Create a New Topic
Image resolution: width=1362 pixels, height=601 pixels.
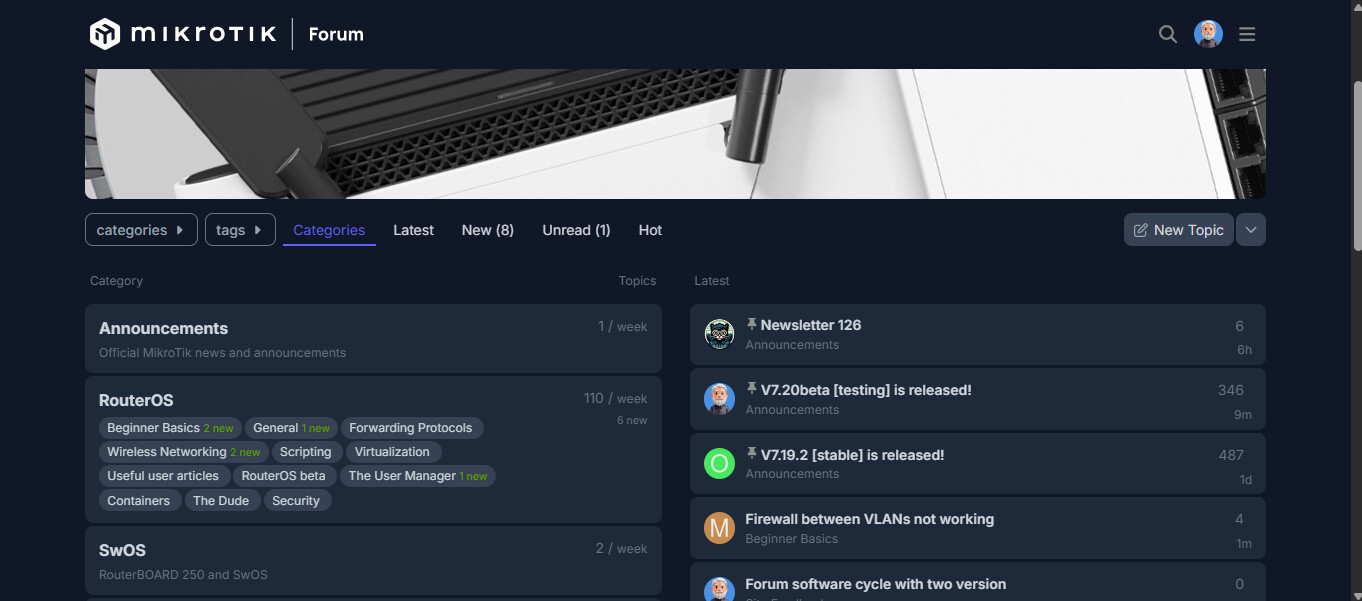(1179, 230)
